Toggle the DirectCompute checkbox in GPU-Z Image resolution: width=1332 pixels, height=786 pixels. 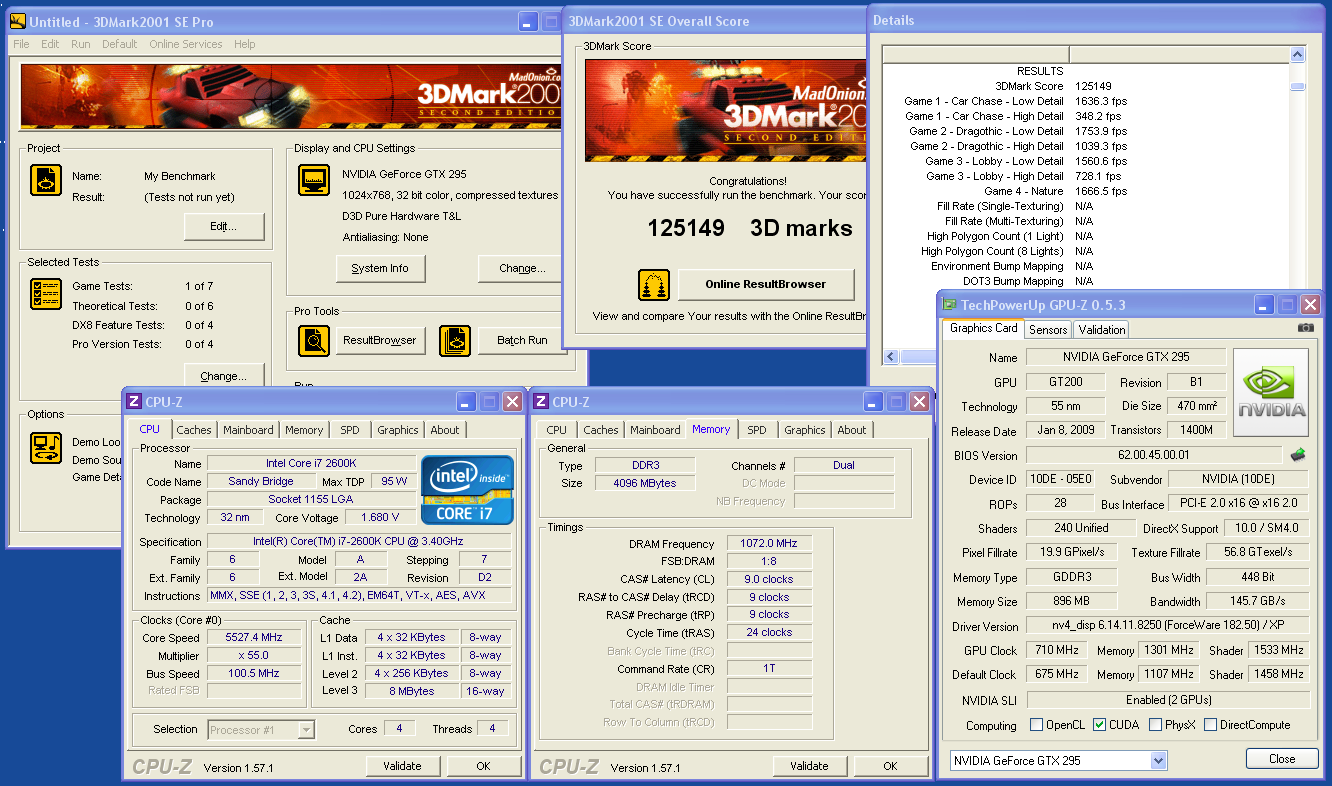[1210, 725]
